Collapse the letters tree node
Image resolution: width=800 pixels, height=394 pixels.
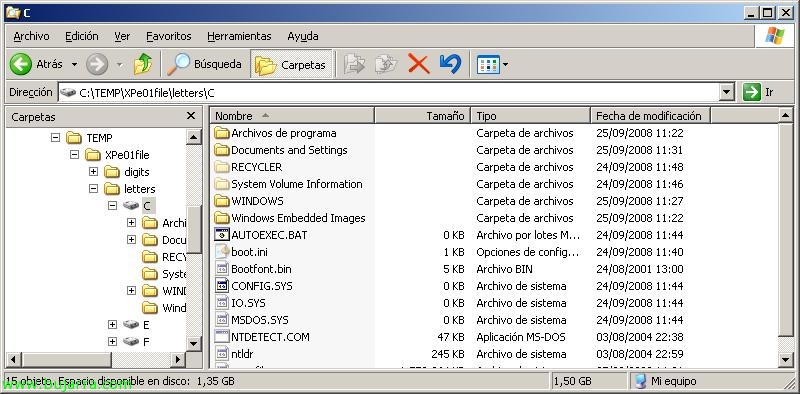click(x=93, y=189)
